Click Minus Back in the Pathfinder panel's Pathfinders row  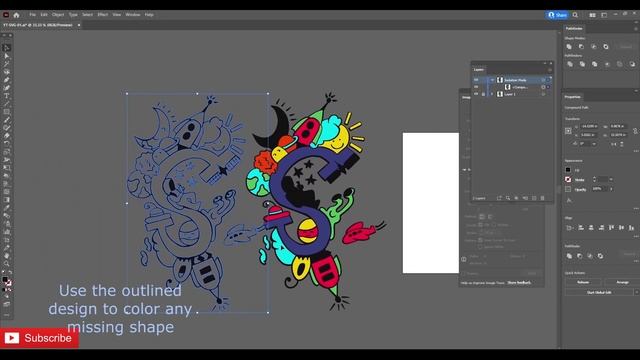(632, 64)
